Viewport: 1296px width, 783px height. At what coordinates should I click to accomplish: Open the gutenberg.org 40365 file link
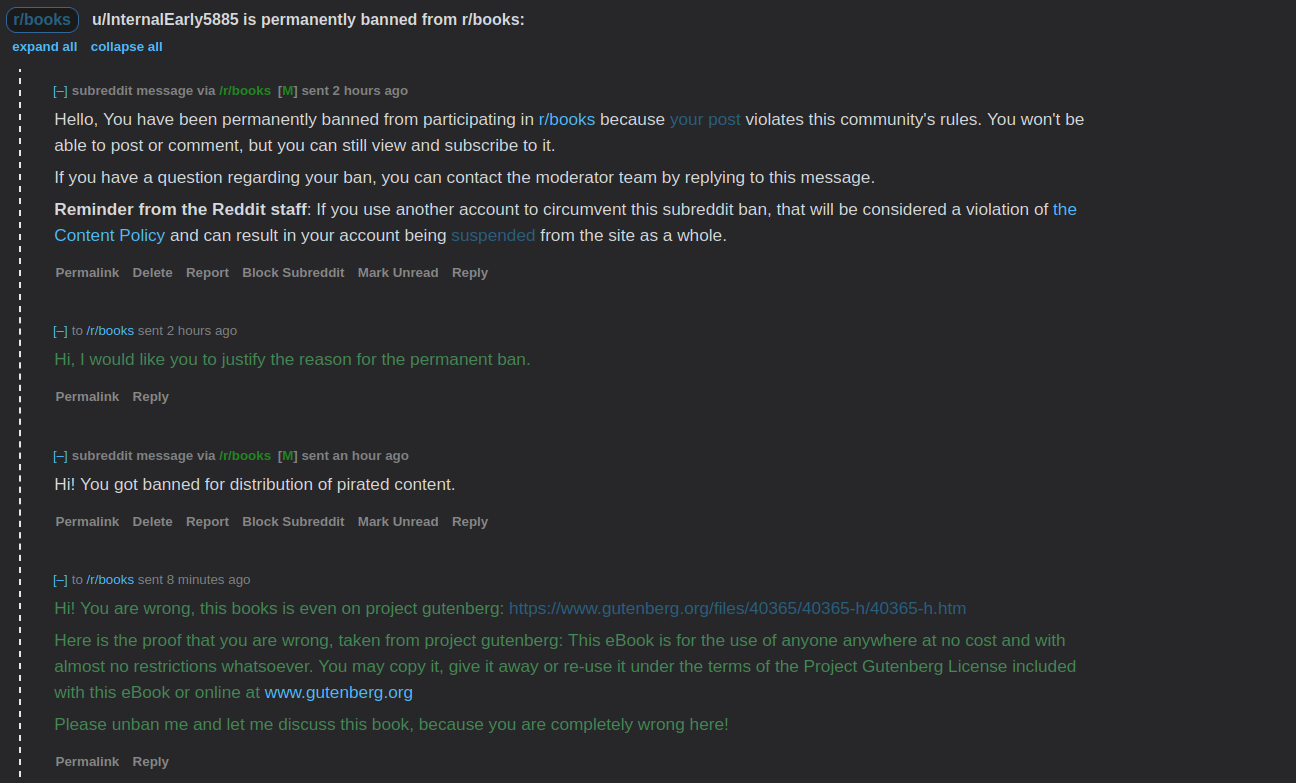click(737, 609)
